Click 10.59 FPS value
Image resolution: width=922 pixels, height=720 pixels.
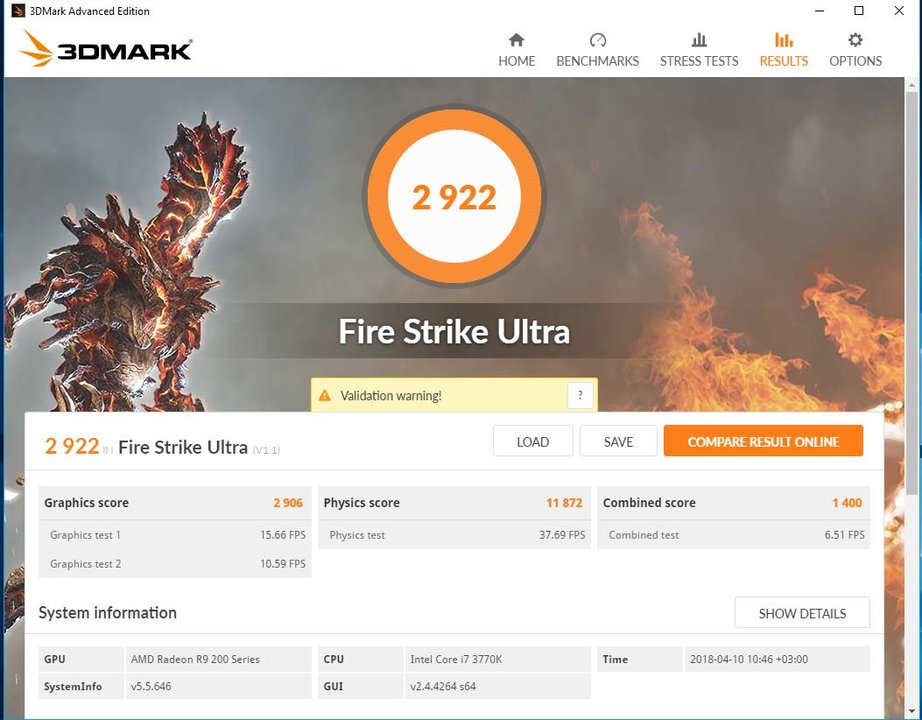coord(283,564)
